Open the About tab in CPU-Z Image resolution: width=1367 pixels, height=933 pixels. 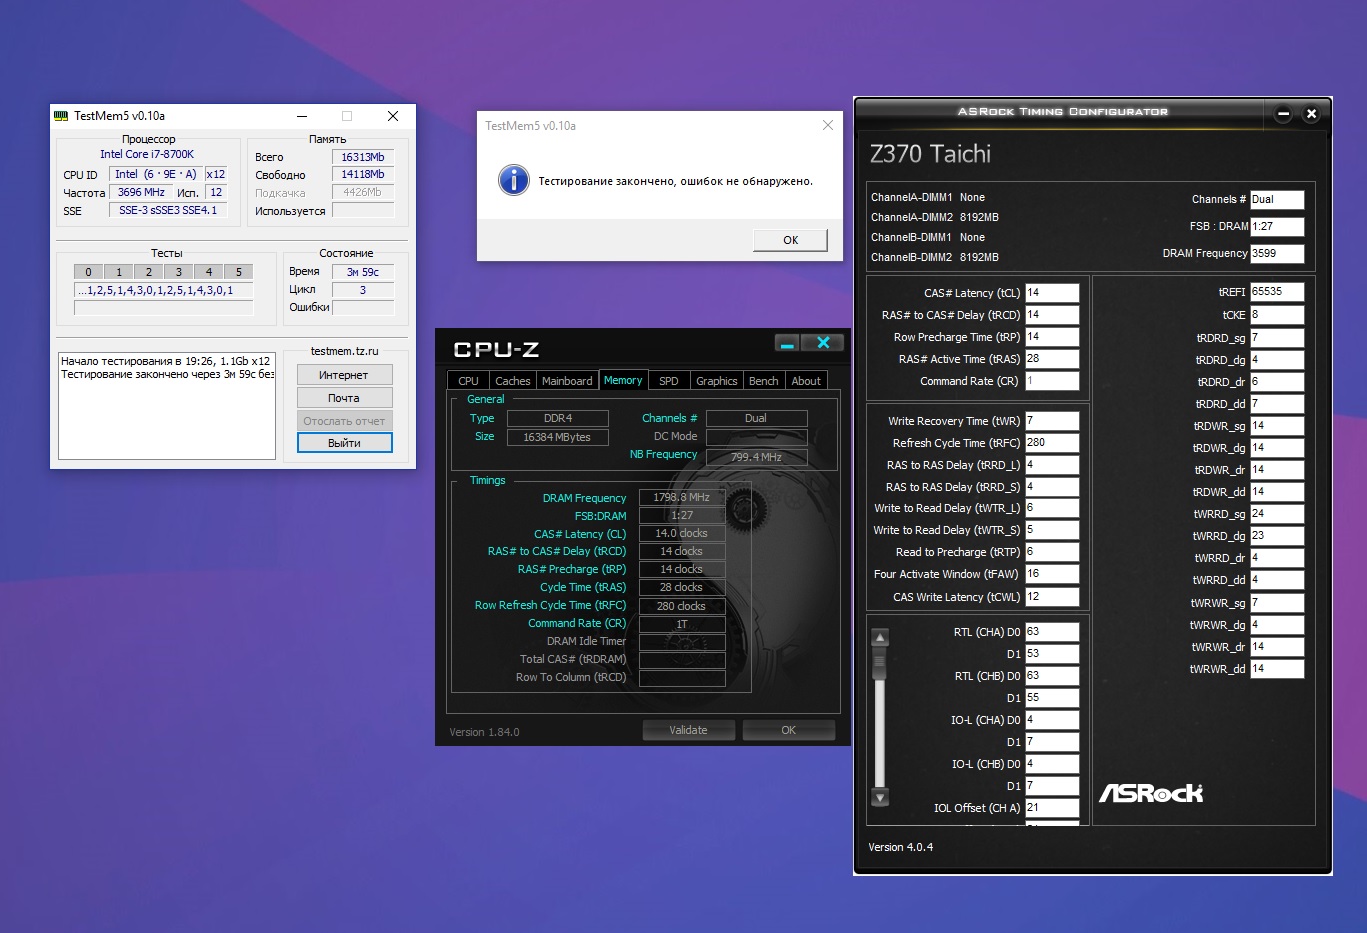pos(806,381)
